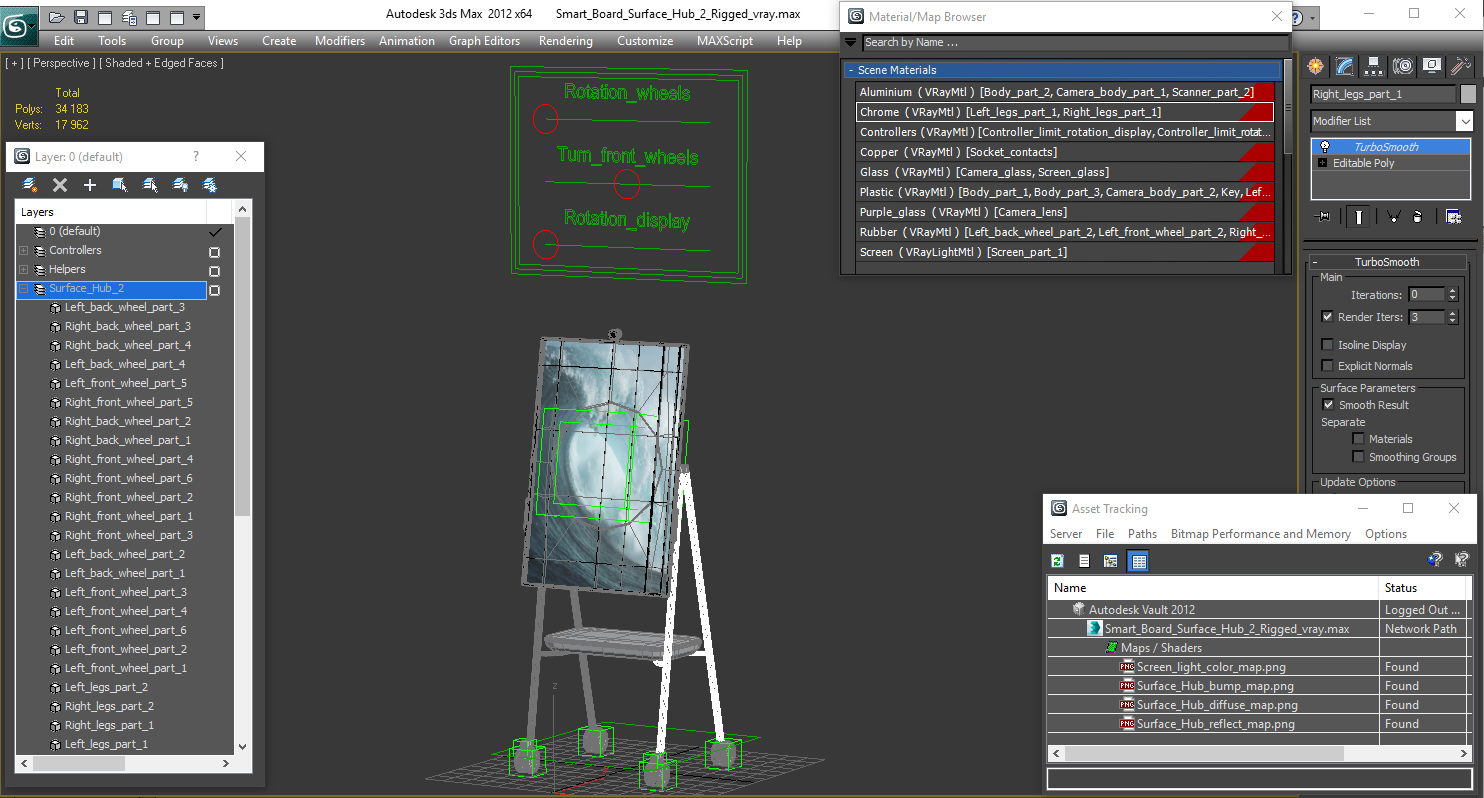
Task: Open quick access toolbar customize dropdown
Action: (x=196, y=17)
